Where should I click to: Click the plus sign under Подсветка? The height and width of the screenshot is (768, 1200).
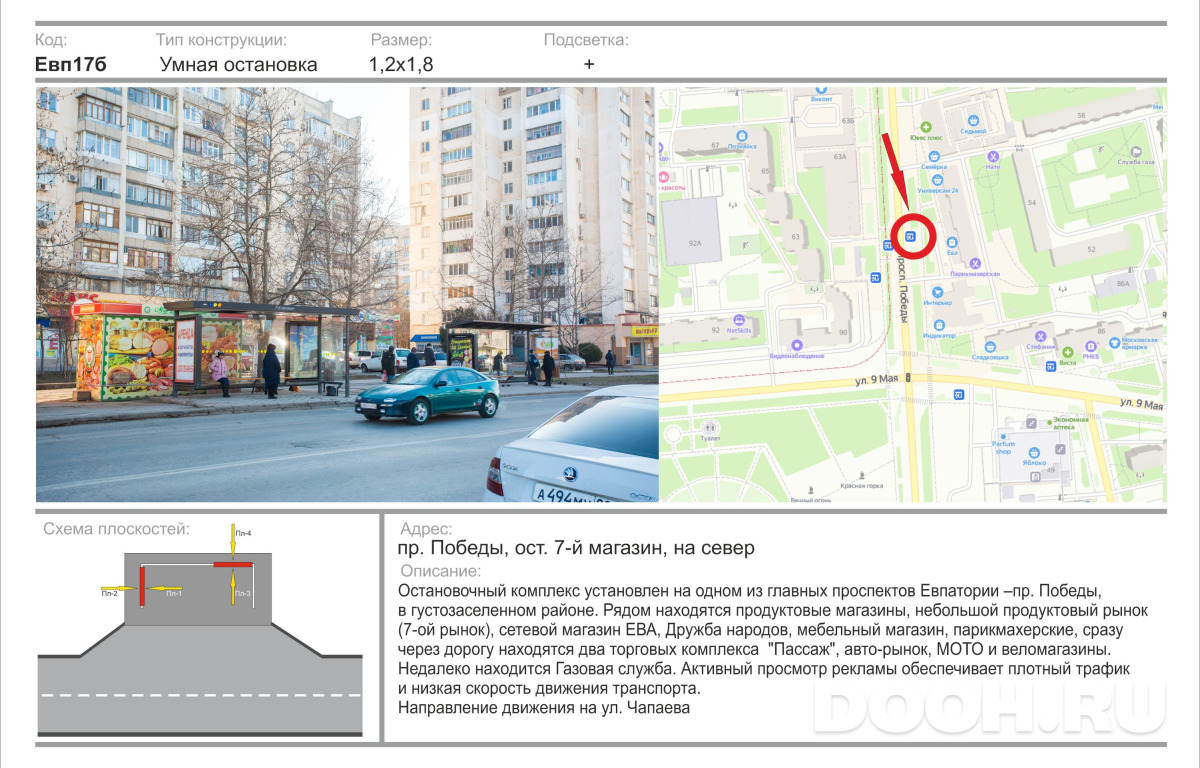[x=589, y=64]
